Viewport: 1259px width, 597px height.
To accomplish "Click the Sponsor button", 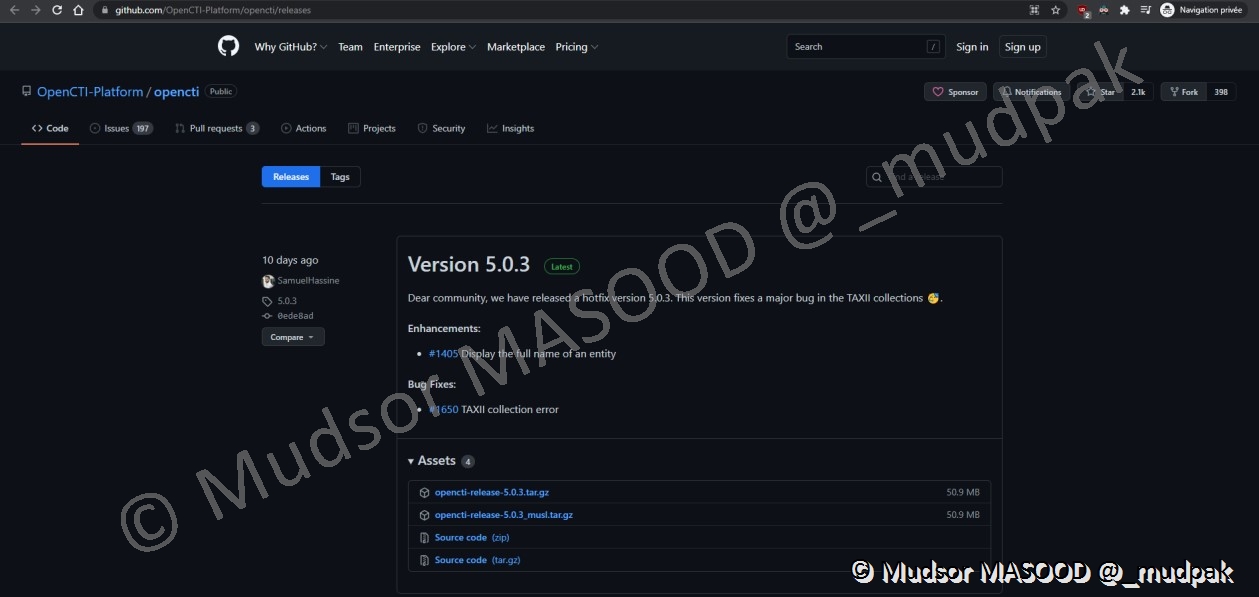I will click(x=955, y=92).
